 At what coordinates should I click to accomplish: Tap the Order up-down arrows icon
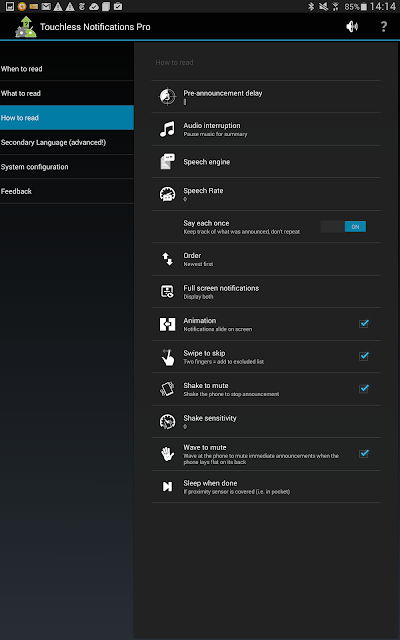click(x=167, y=259)
